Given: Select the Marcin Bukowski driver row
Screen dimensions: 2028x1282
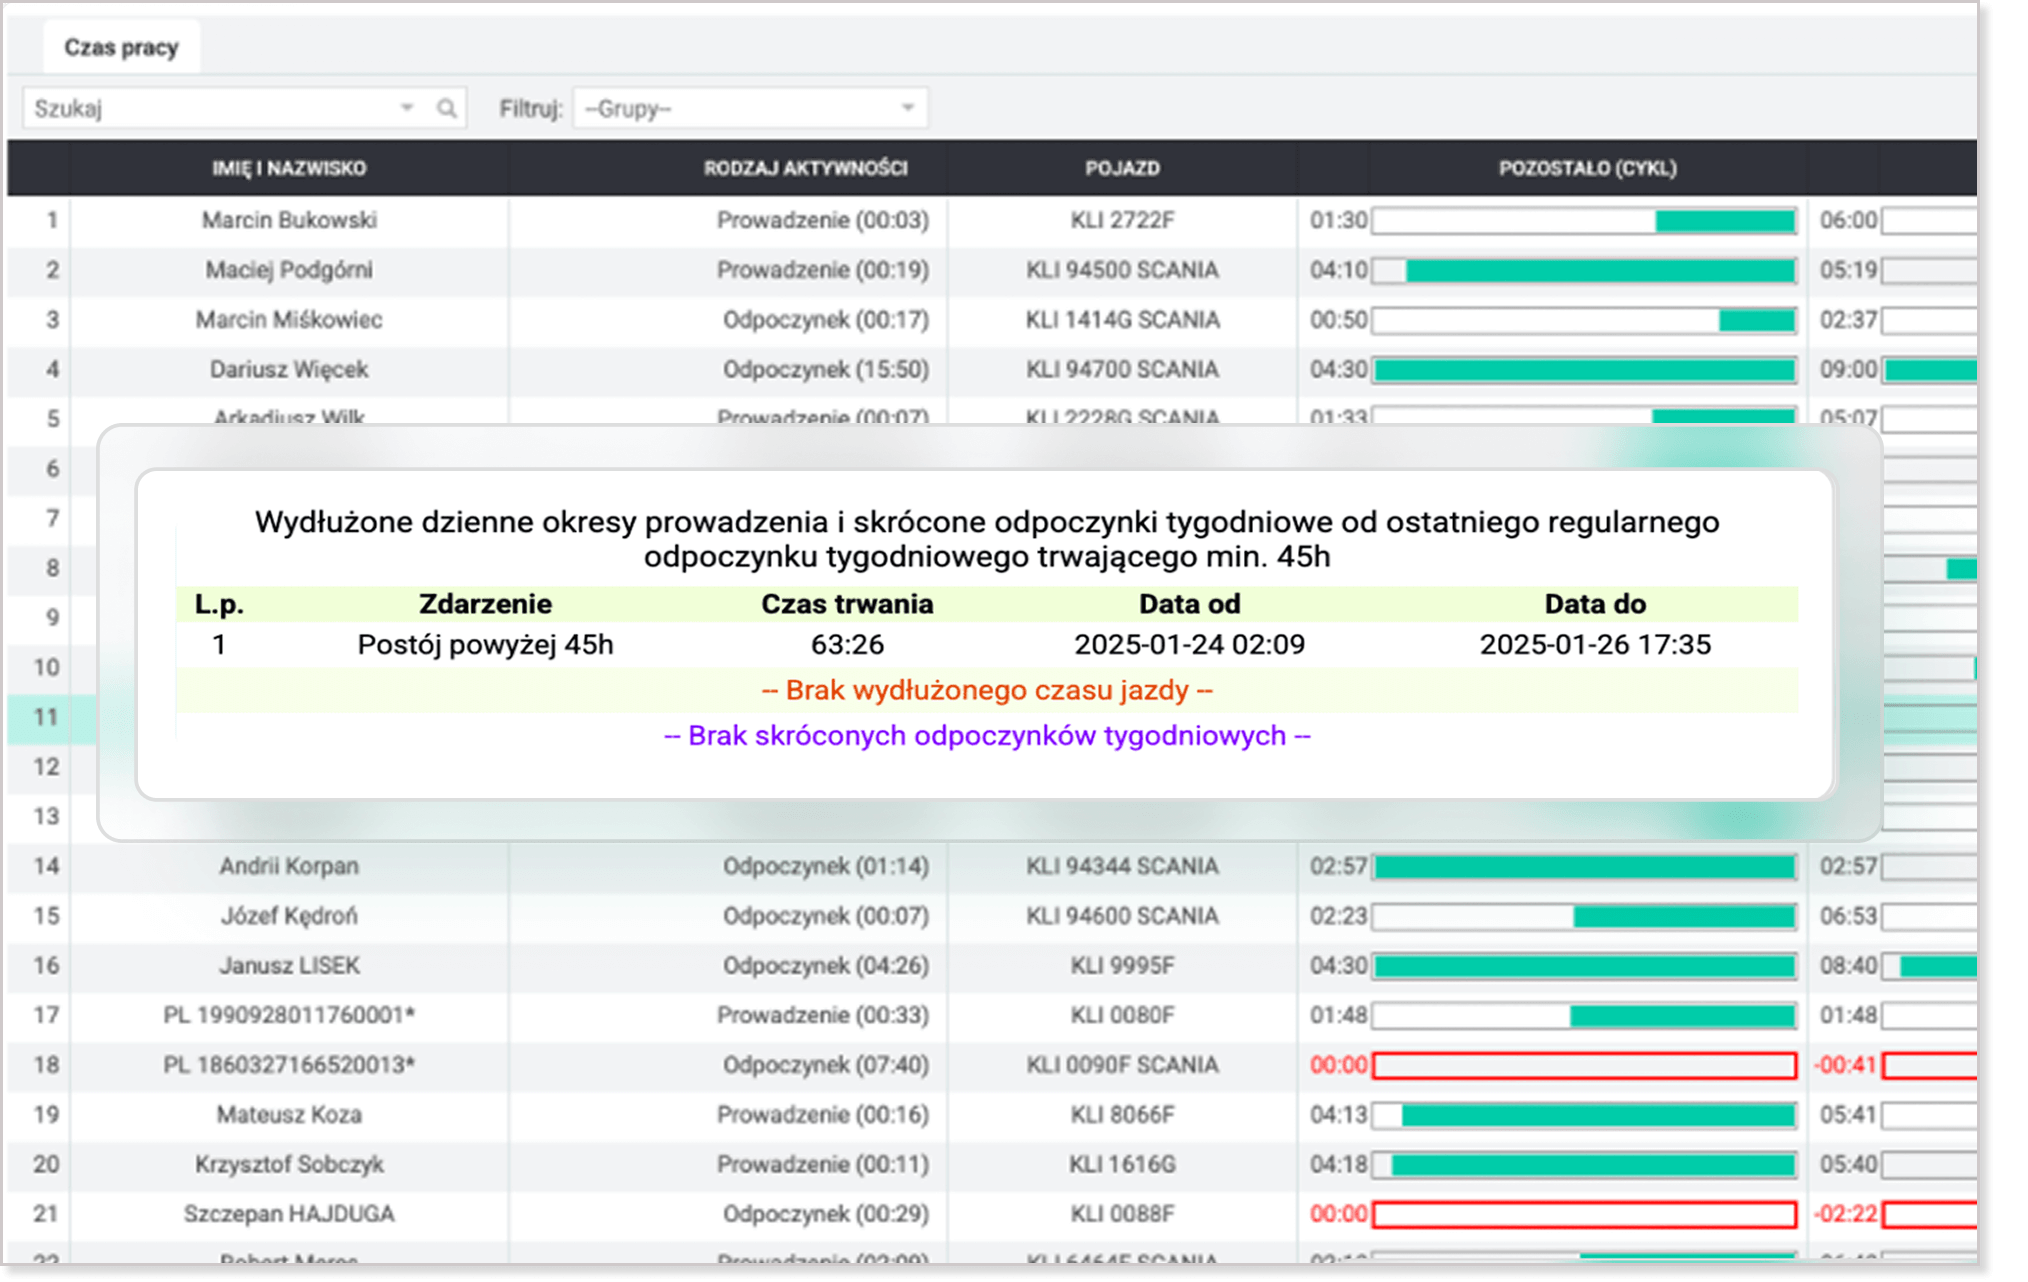Looking at the screenshot, I should [289, 220].
